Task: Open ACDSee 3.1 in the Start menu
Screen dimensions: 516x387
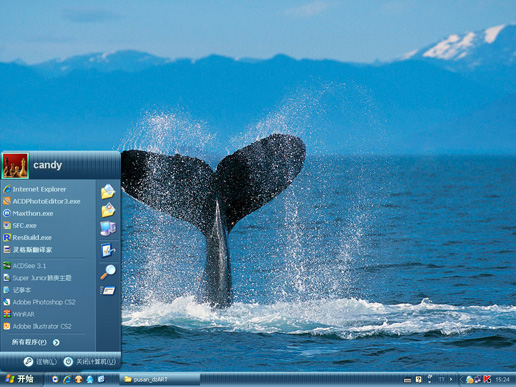Action: pyautogui.click(x=24, y=266)
